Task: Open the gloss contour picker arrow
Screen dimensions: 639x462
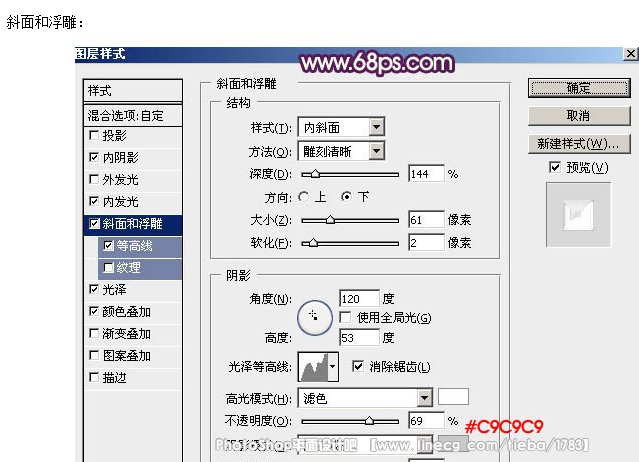Action: click(x=332, y=367)
